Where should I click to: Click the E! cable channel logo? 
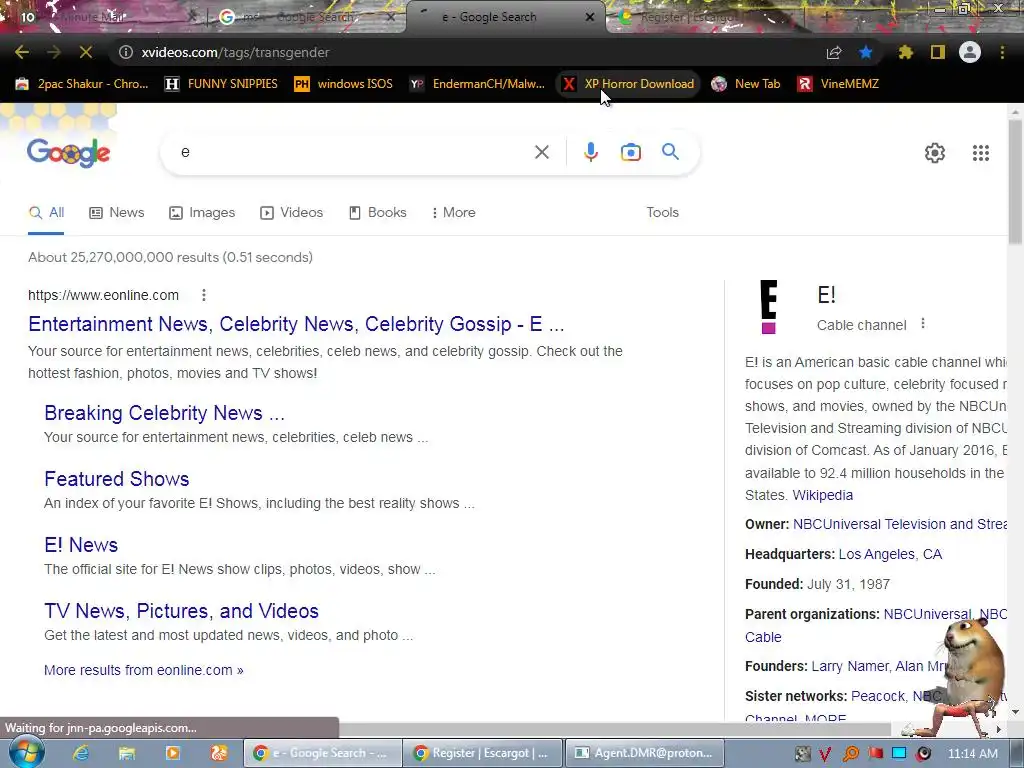pos(769,307)
